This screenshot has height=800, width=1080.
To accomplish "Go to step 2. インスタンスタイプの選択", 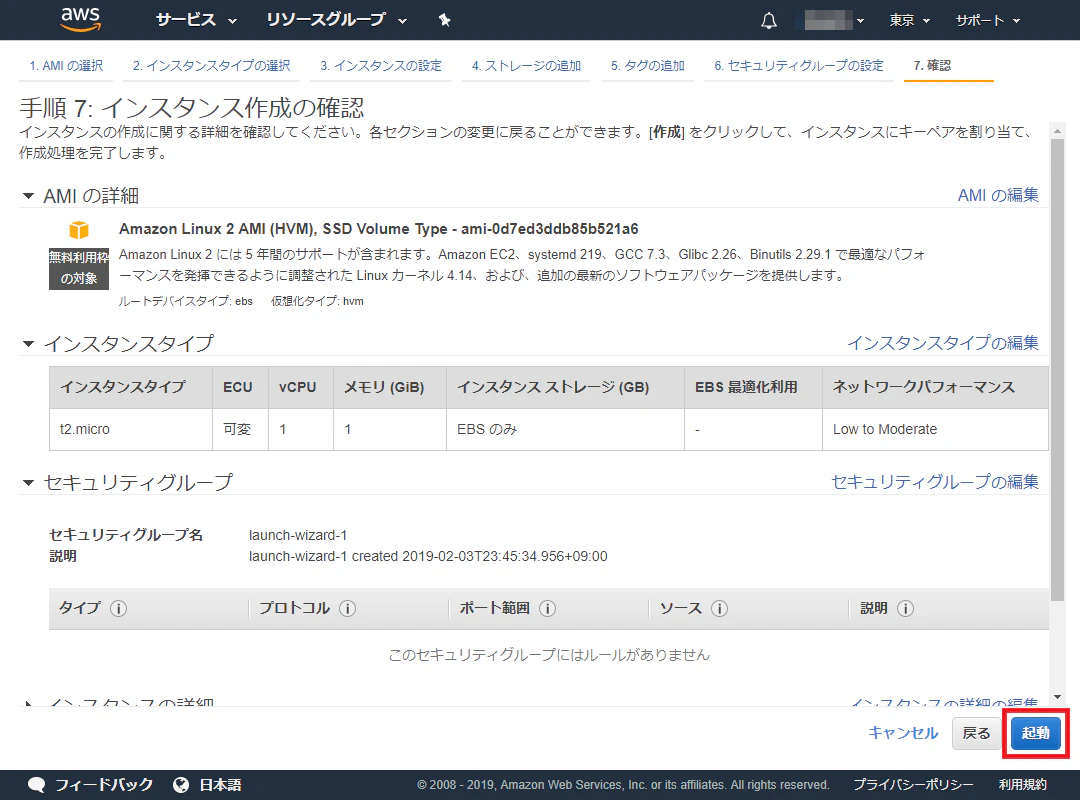I will pyautogui.click(x=211, y=65).
